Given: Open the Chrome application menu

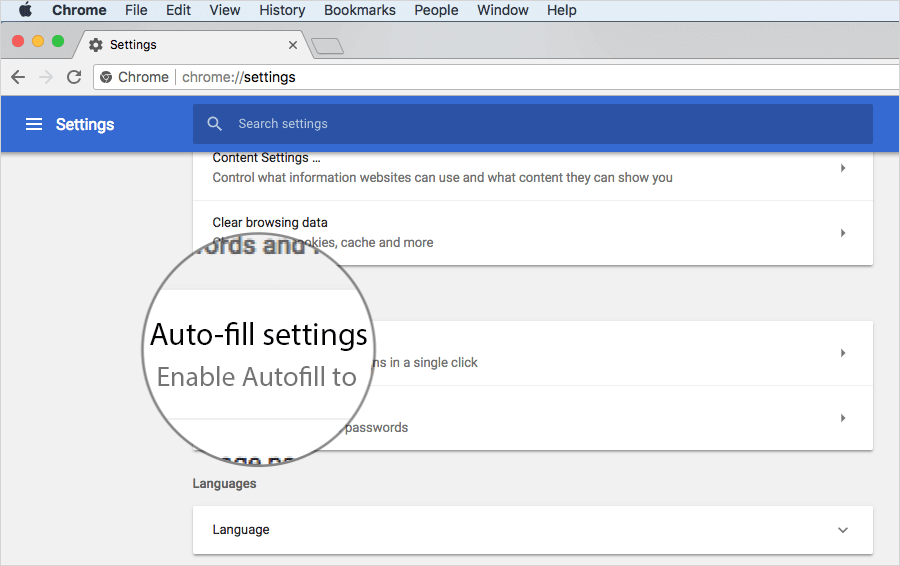Looking at the screenshot, I should point(79,10).
